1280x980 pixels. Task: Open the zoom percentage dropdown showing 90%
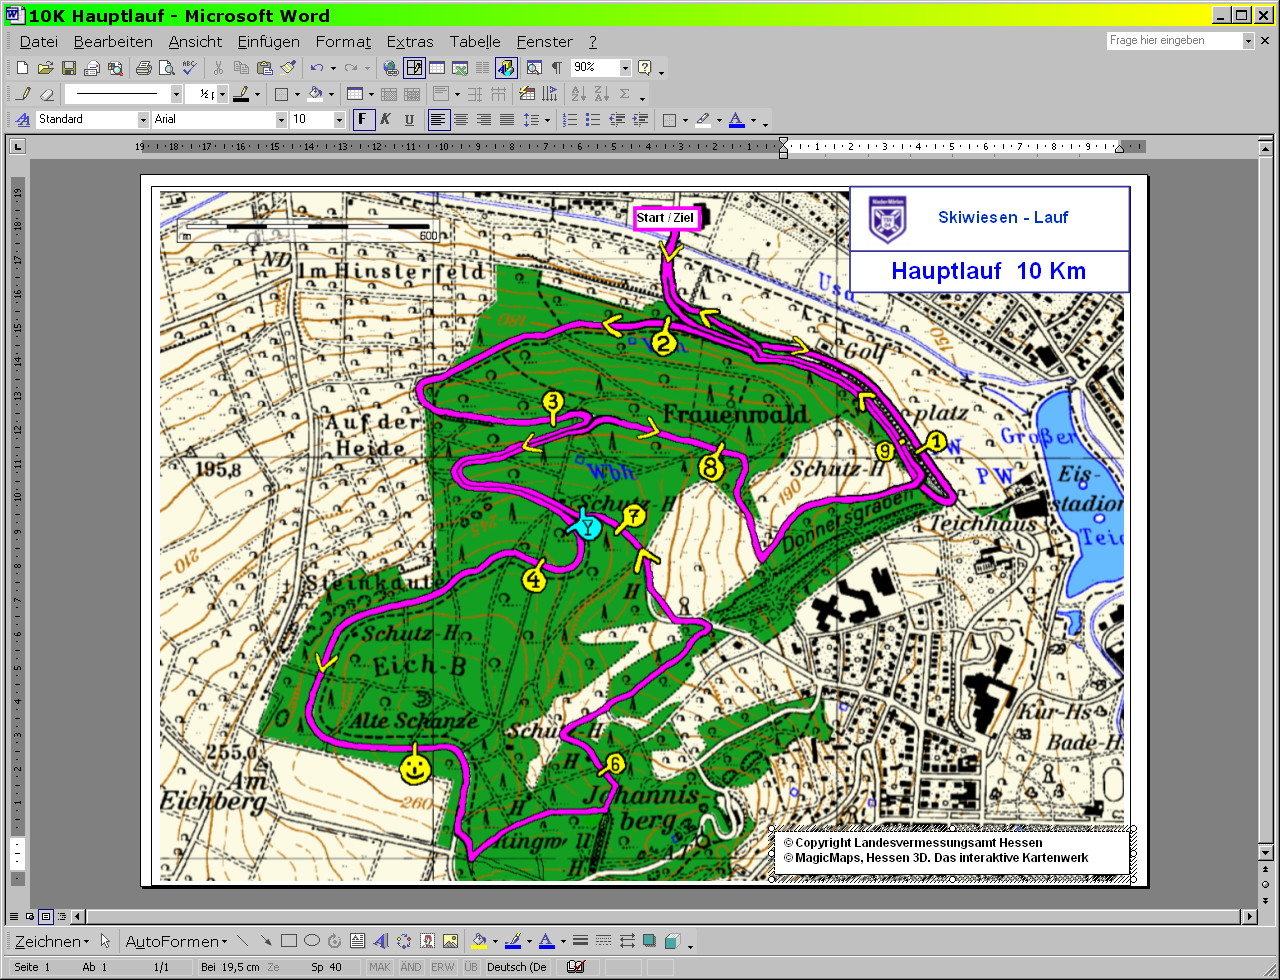tap(625, 68)
